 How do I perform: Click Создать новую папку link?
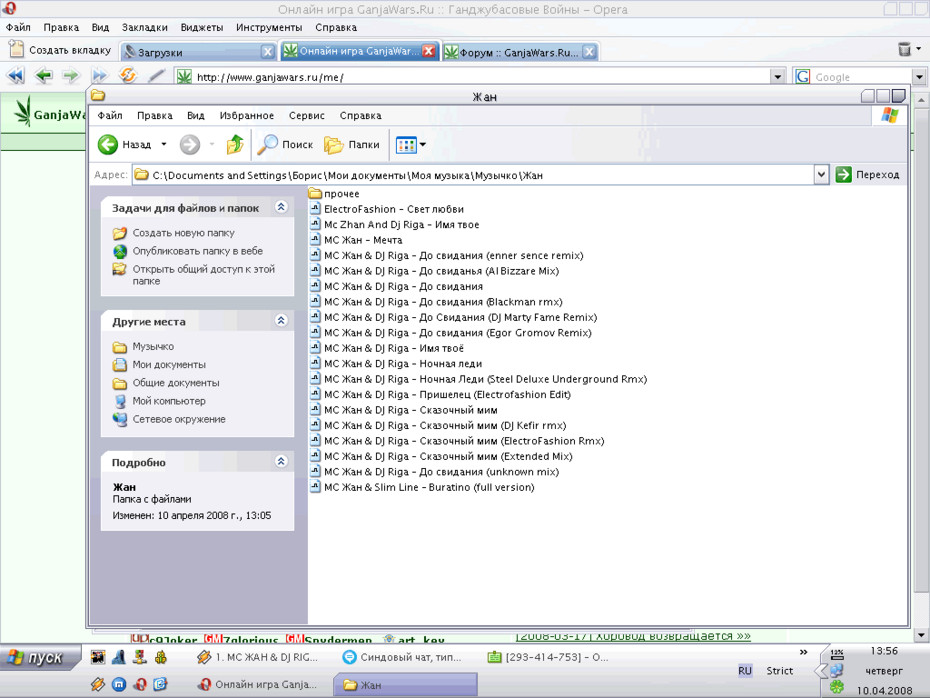[x=183, y=233]
